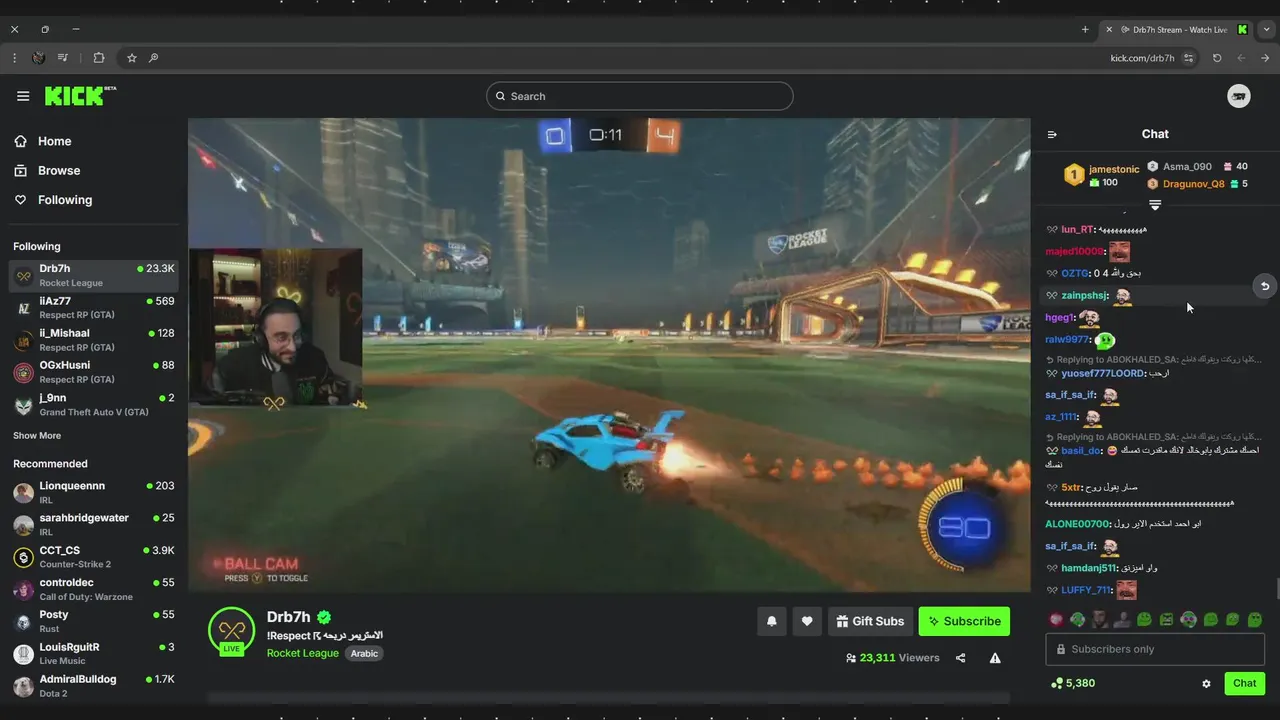Screen dimensions: 1280x720
Task: Click the Drb7h live avatar below the video
Action: [x=232, y=631]
